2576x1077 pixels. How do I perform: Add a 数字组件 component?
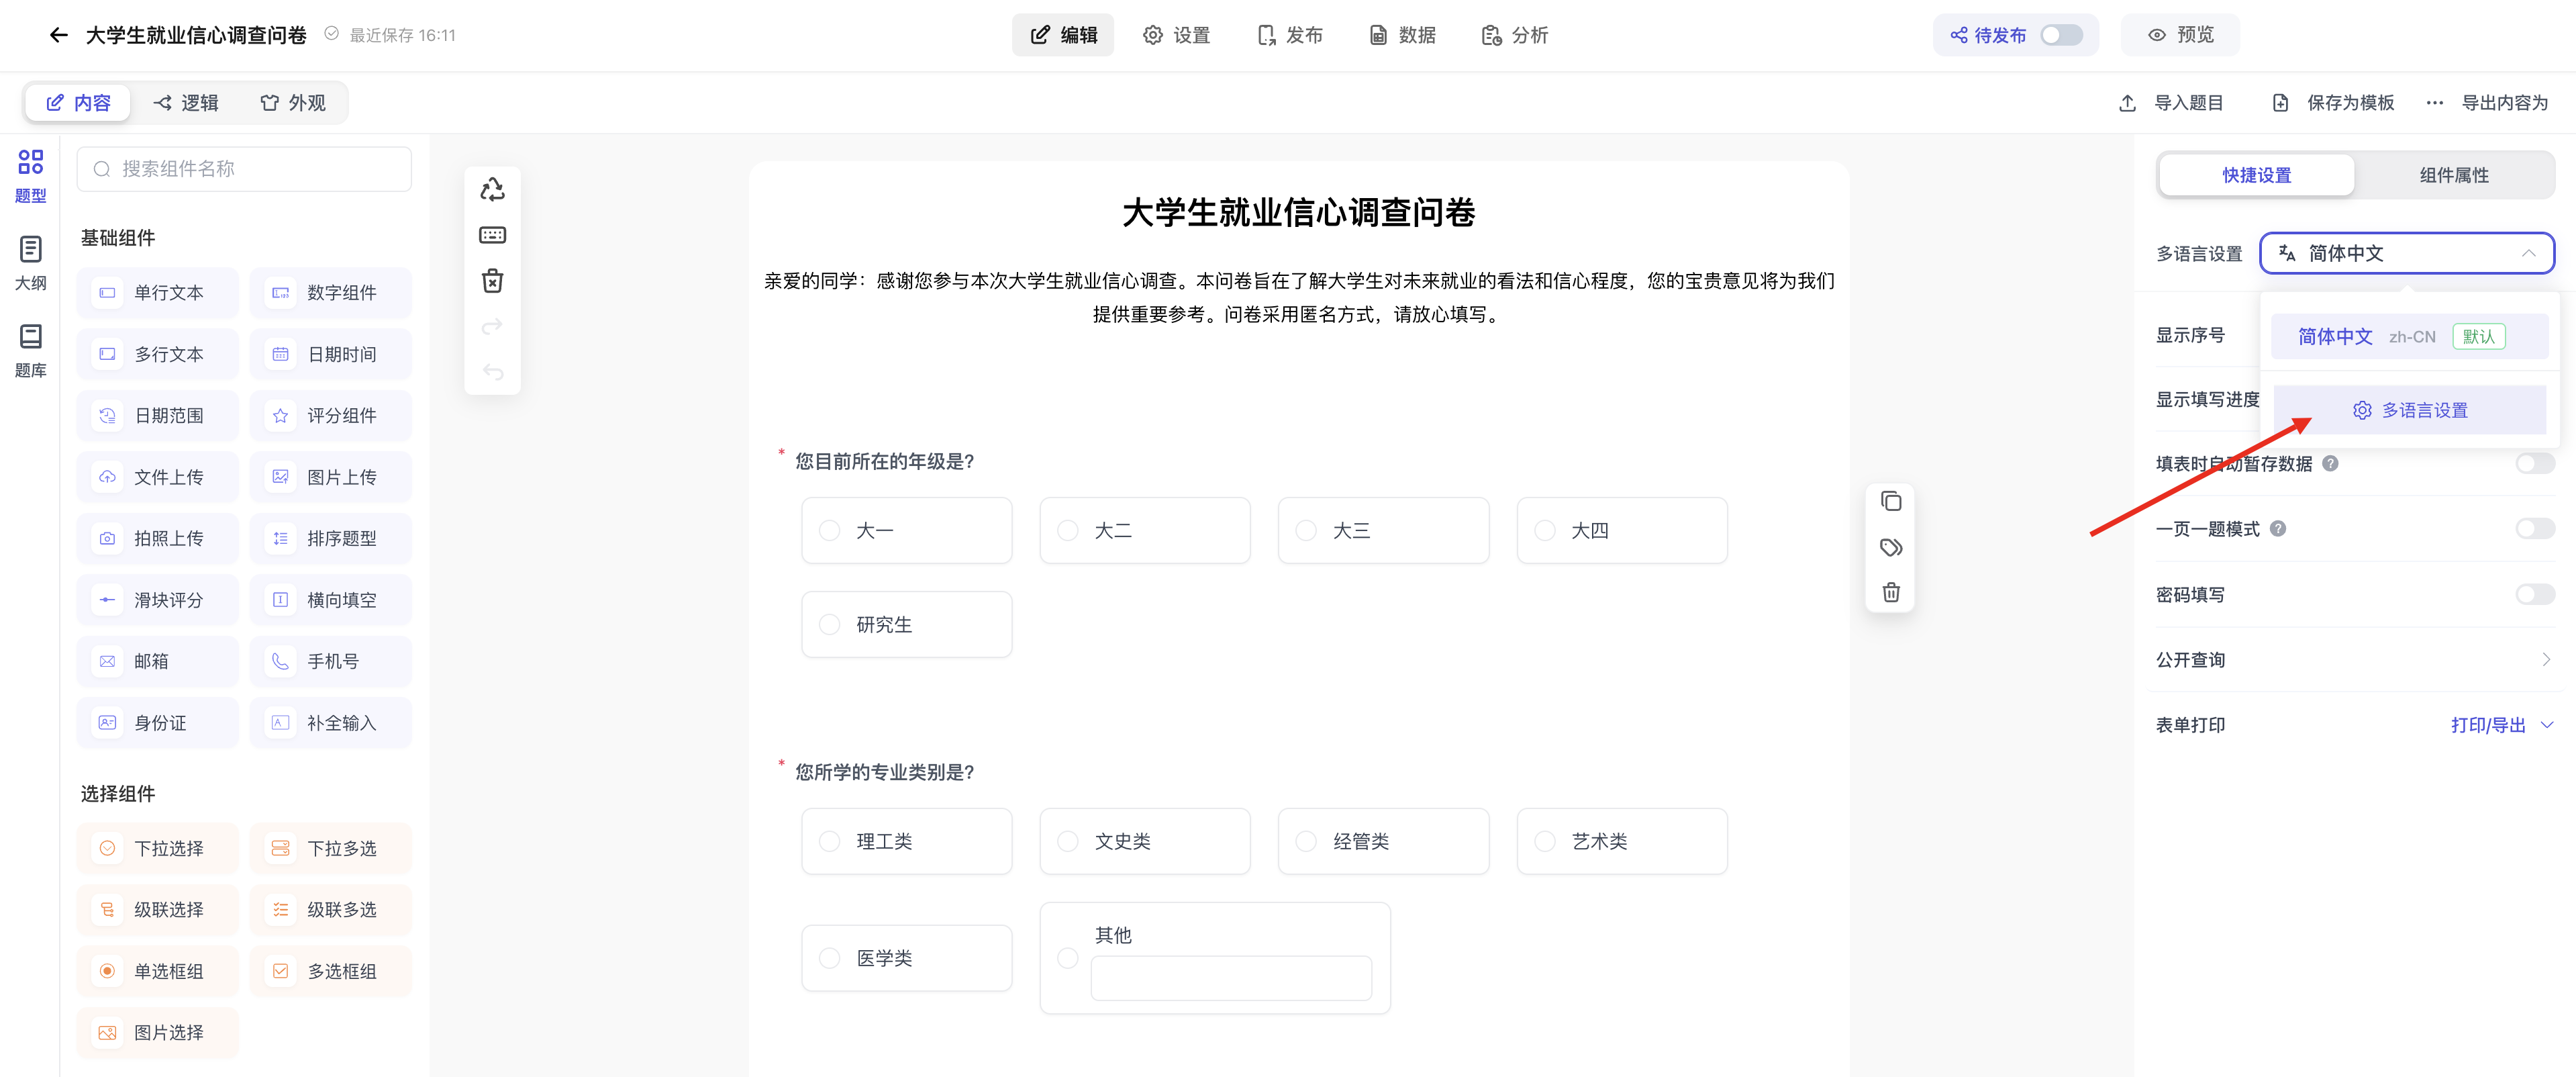click(x=330, y=293)
